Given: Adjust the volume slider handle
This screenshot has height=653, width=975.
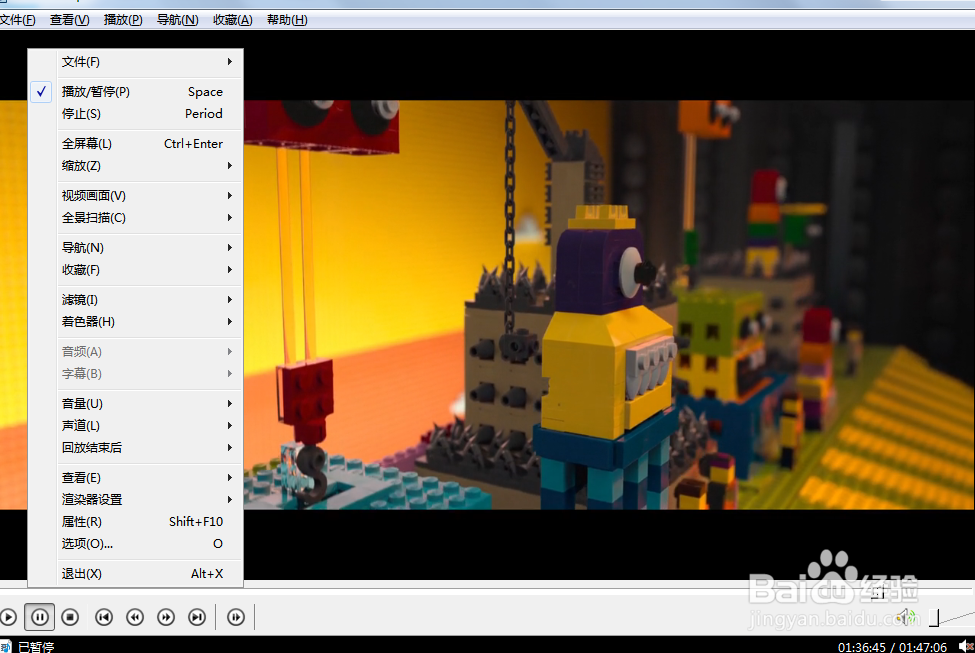Looking at the screenshot, I should pyautogui.click(x=934, y=618).
